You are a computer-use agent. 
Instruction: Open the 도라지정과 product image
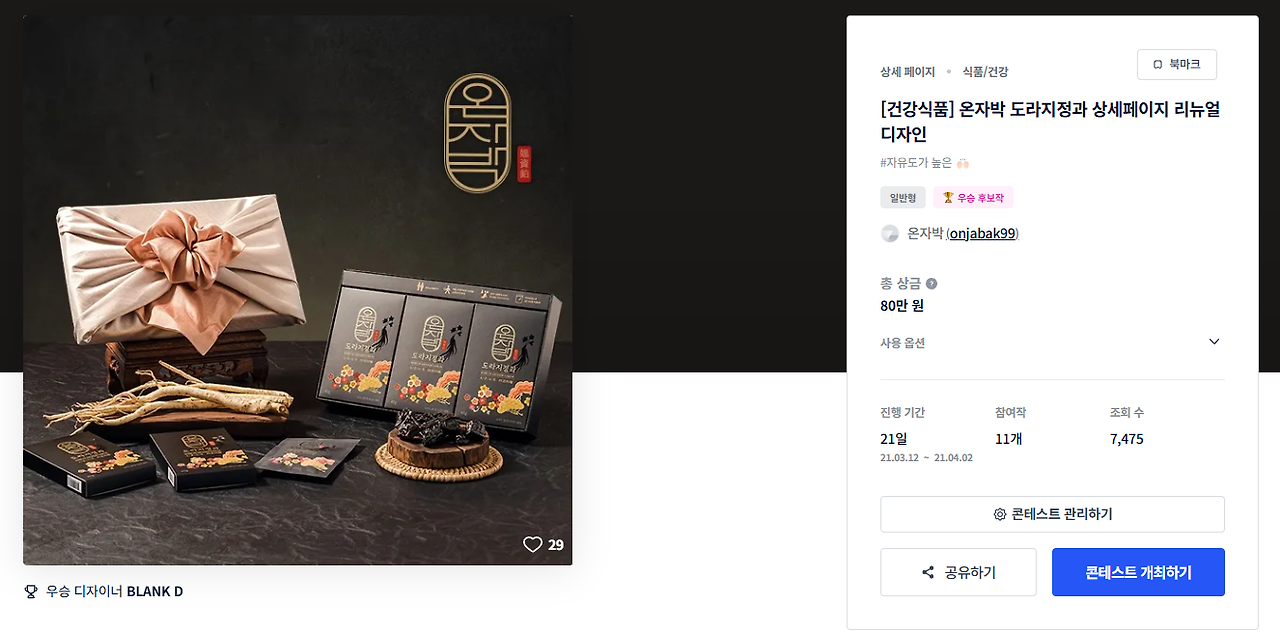pyautogui.click(x=298, y=290)
